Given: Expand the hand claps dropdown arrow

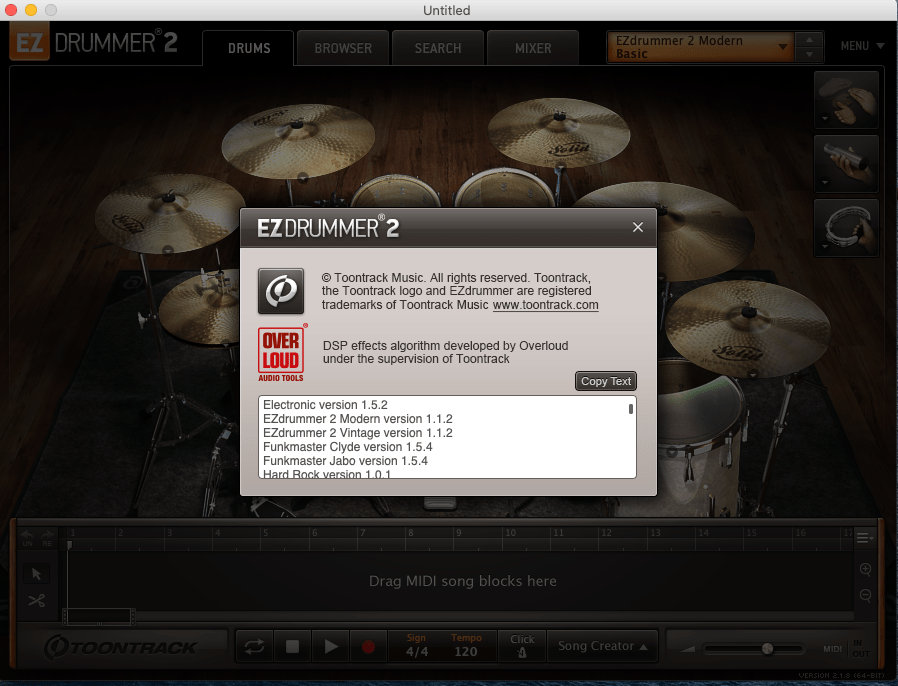Looking at the screenshot, I should click(x=825, y=119).
